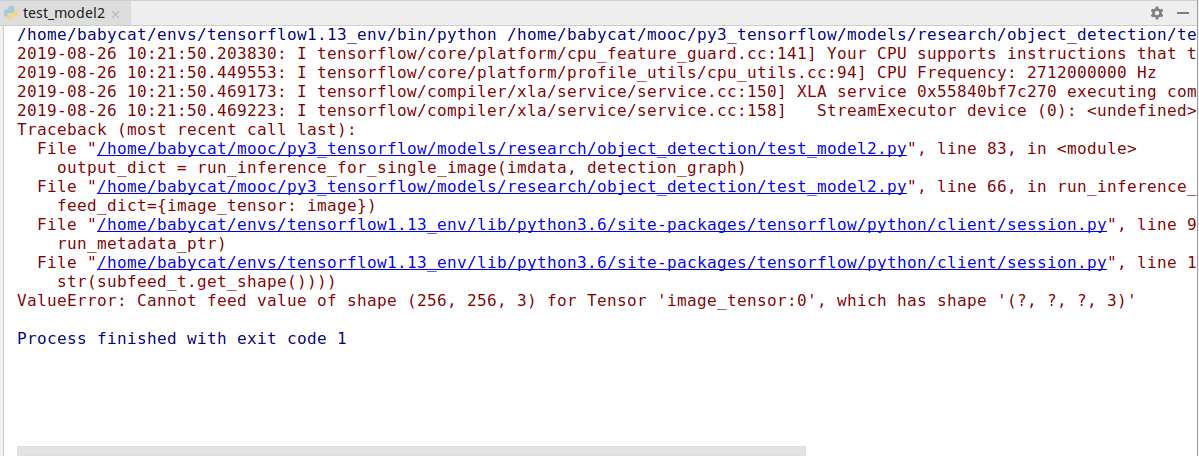Click the ValueError message line

(x=577, y=301)
